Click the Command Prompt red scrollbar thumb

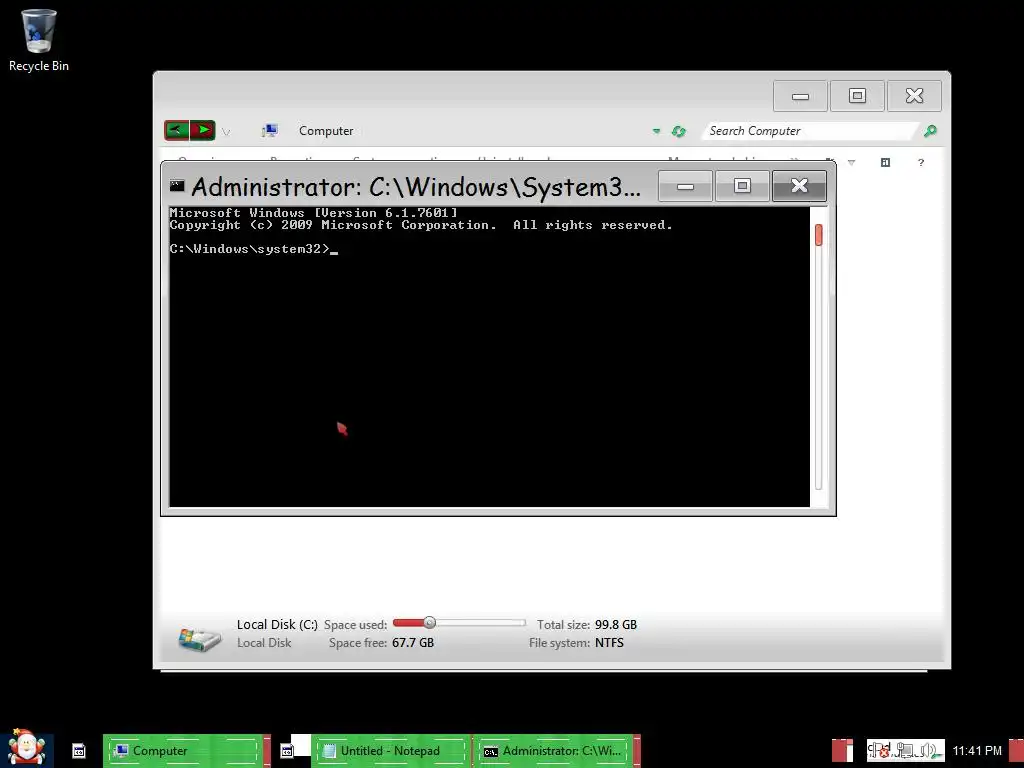pyautogui.click(x=818, y=235)
